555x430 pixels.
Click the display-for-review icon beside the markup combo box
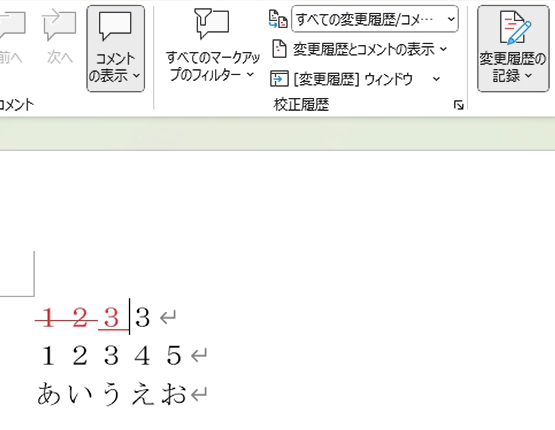pyautogui.click(x=278, y=19)
